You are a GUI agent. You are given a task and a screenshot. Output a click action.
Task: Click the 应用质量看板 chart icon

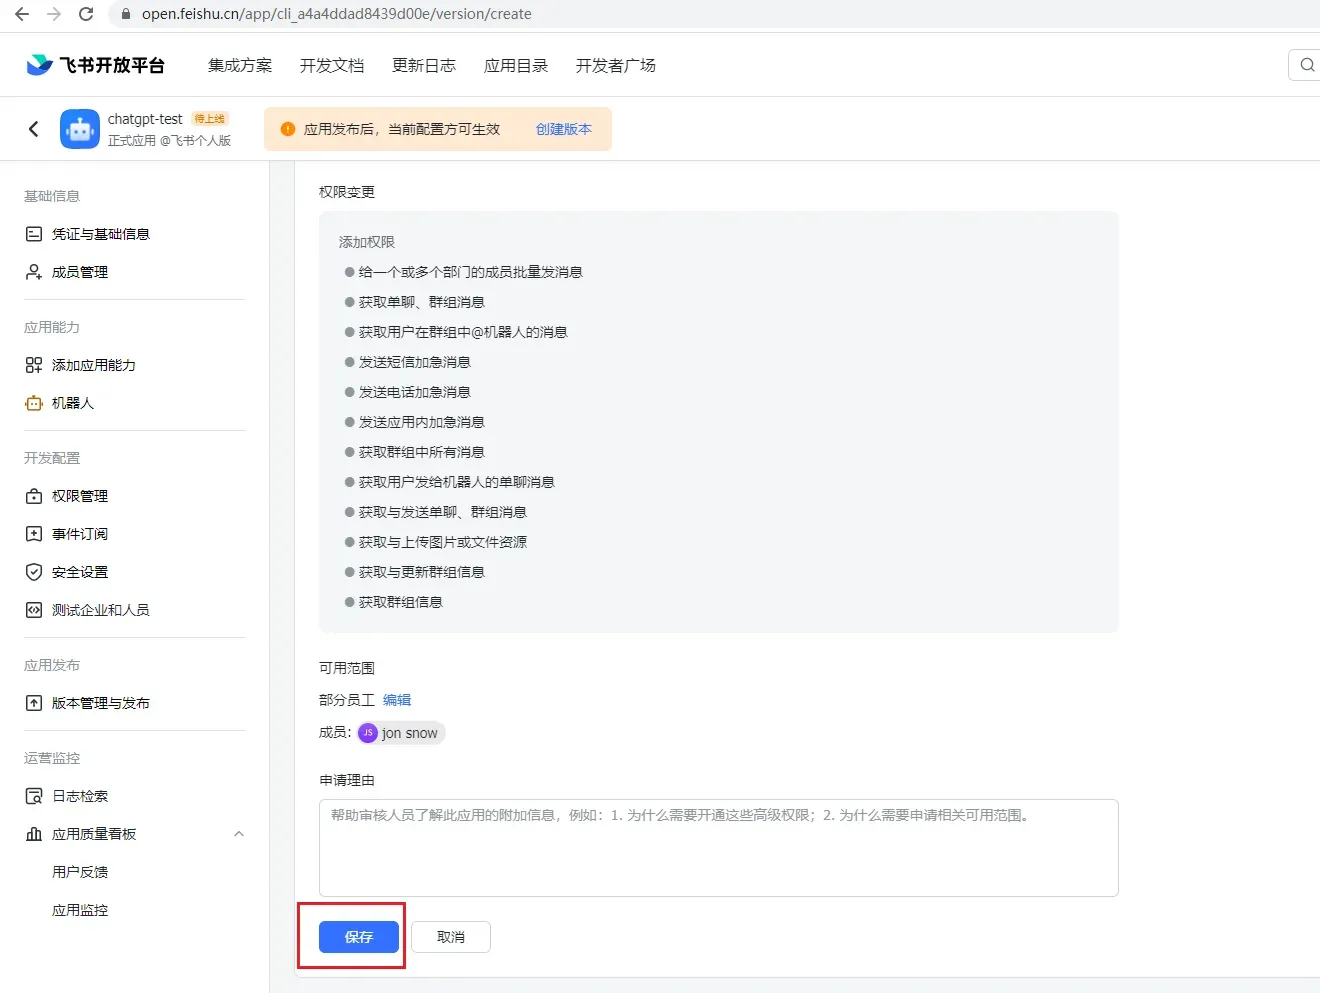[x=34, y=834]
